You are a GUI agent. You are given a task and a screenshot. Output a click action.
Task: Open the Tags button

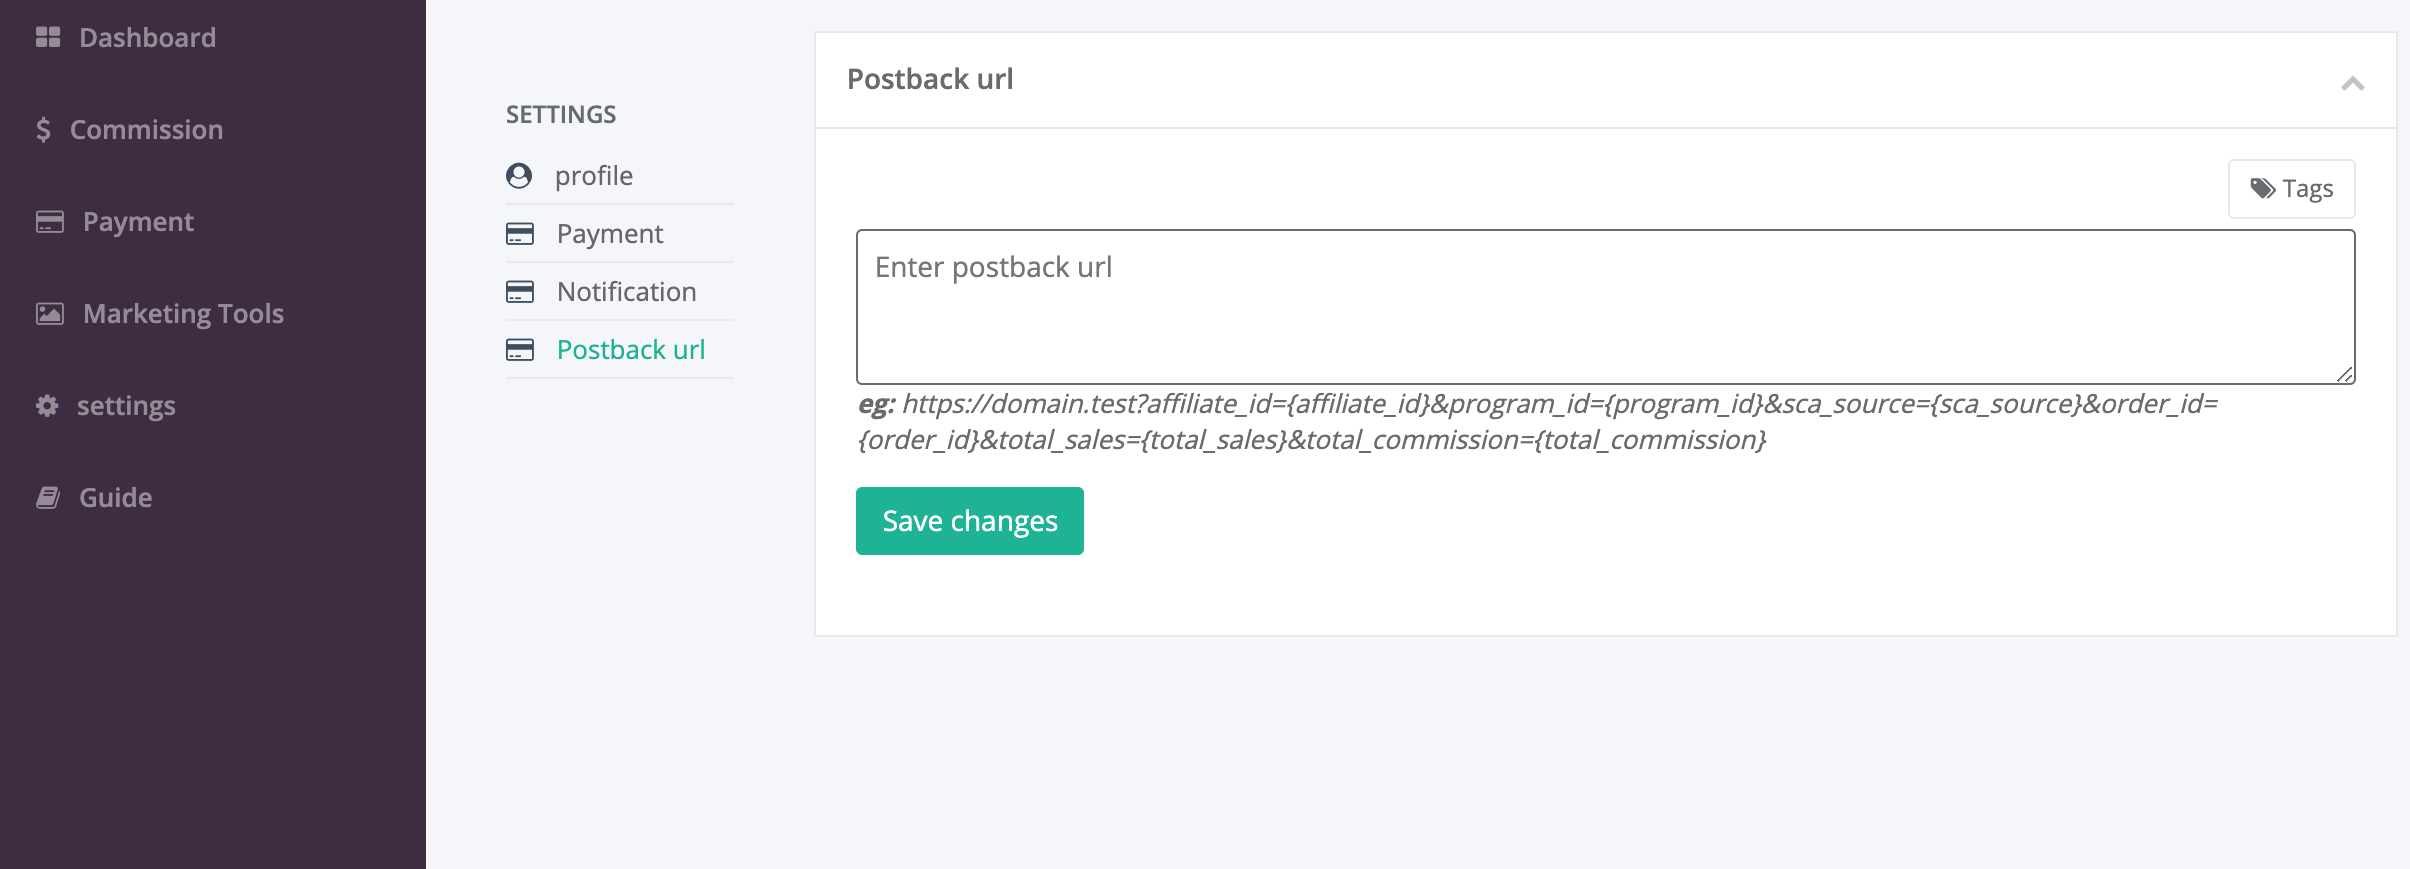(x=2292, y=189)
